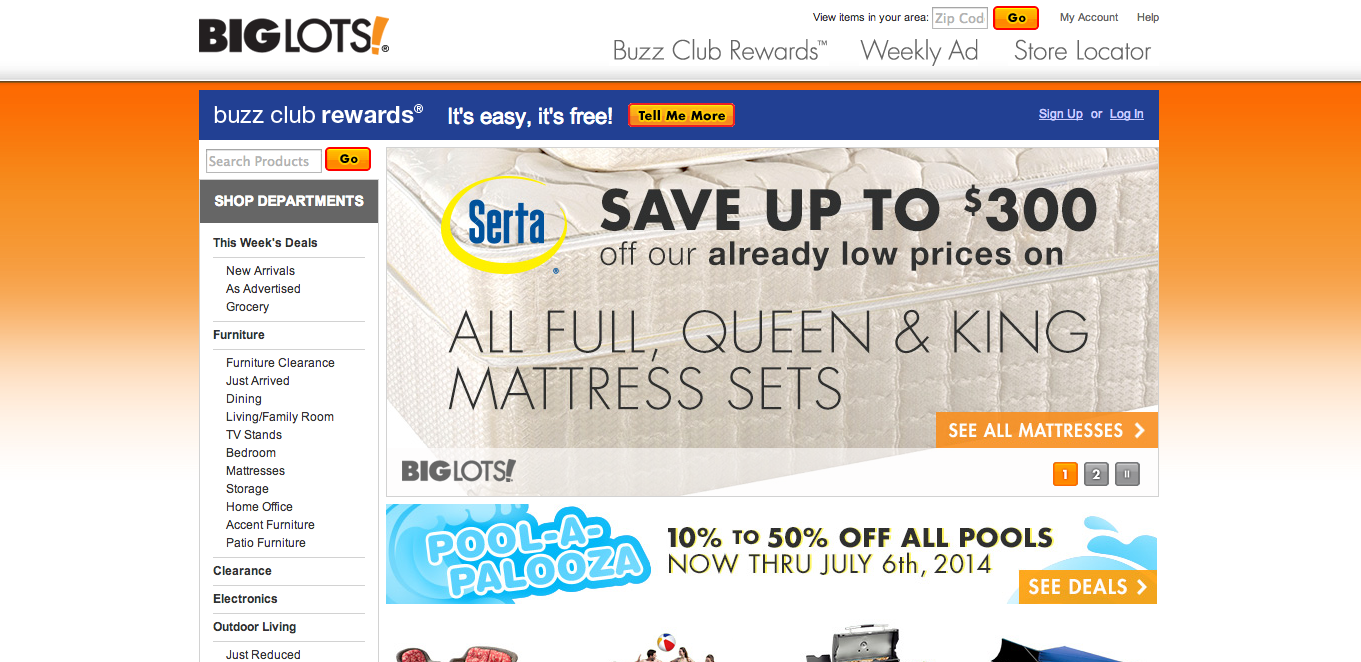This screenshot has width=1361, height=662.
Task: Submit zip code with the Go button
Action: (x=1016, y=18)
